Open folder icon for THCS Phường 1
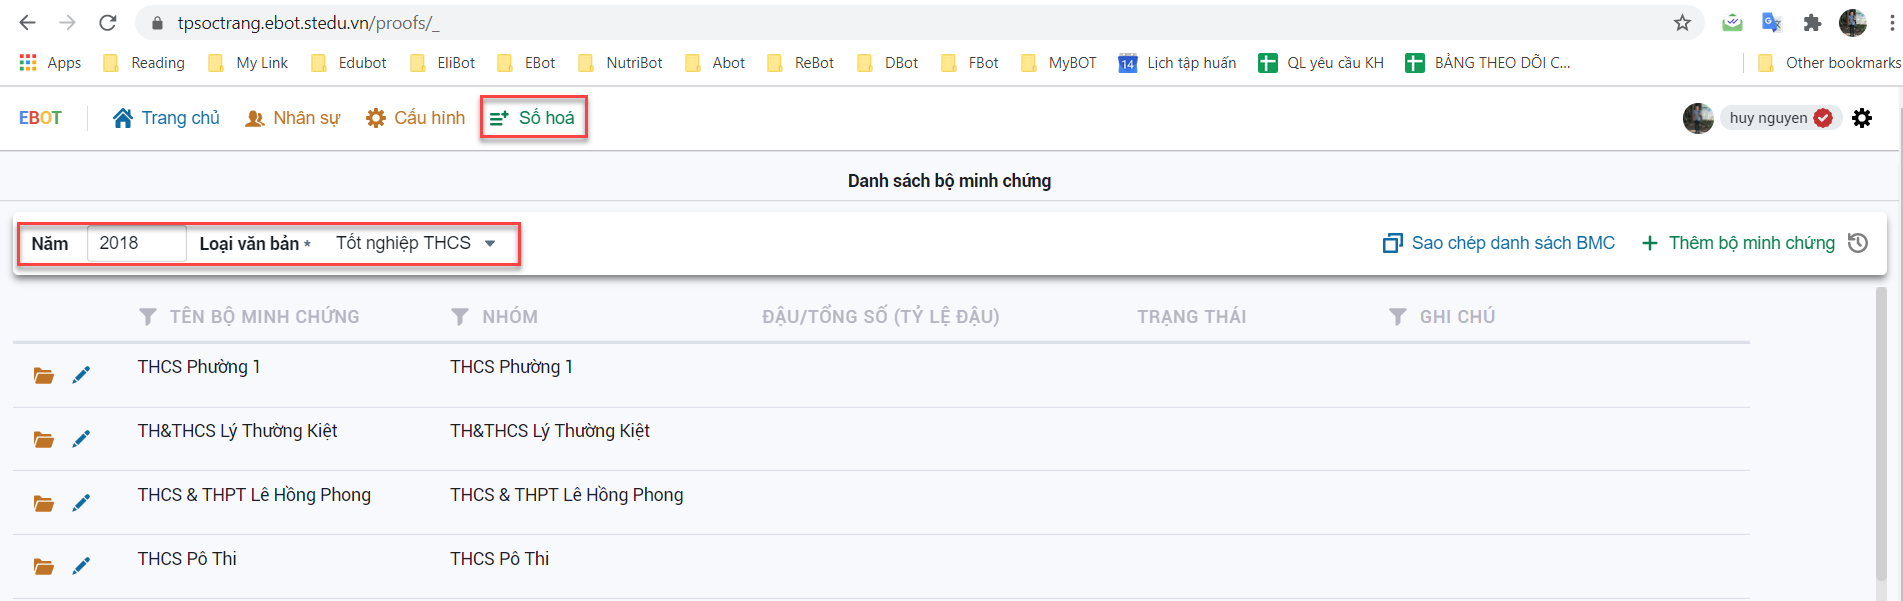 click(x=43, y=376)
